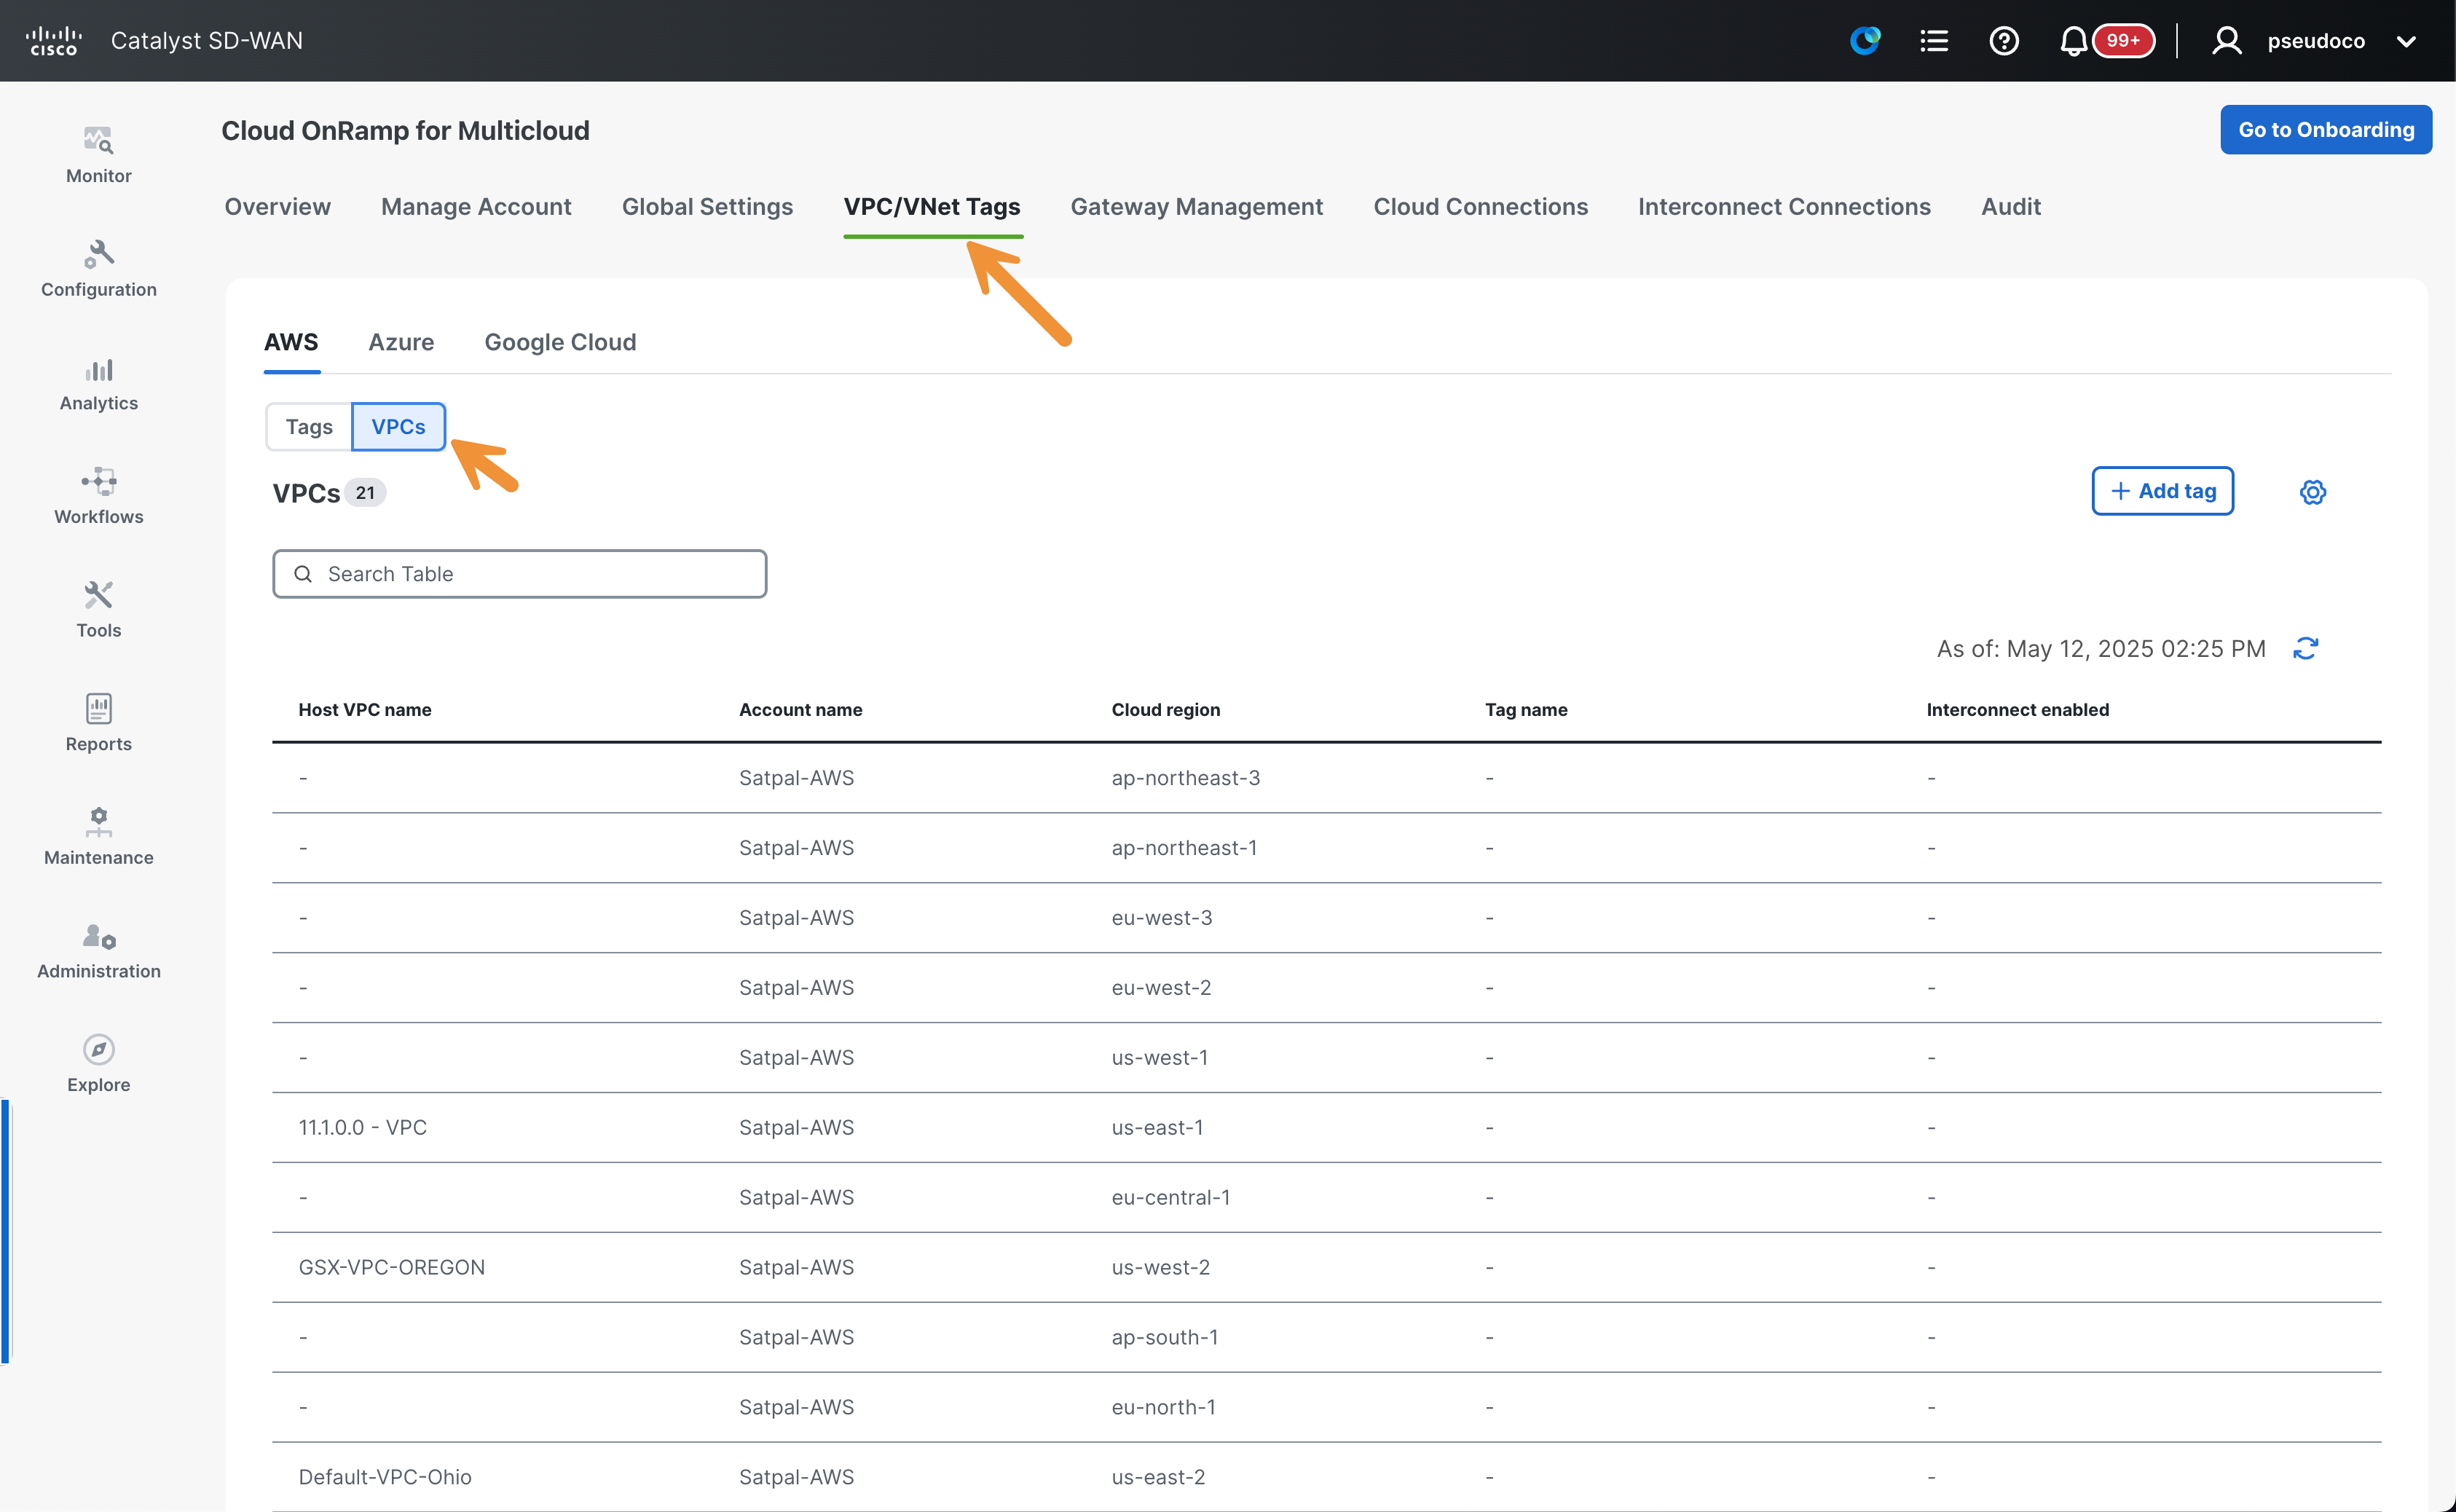Open the Configuration sidebar section

(x=98, y=269)
